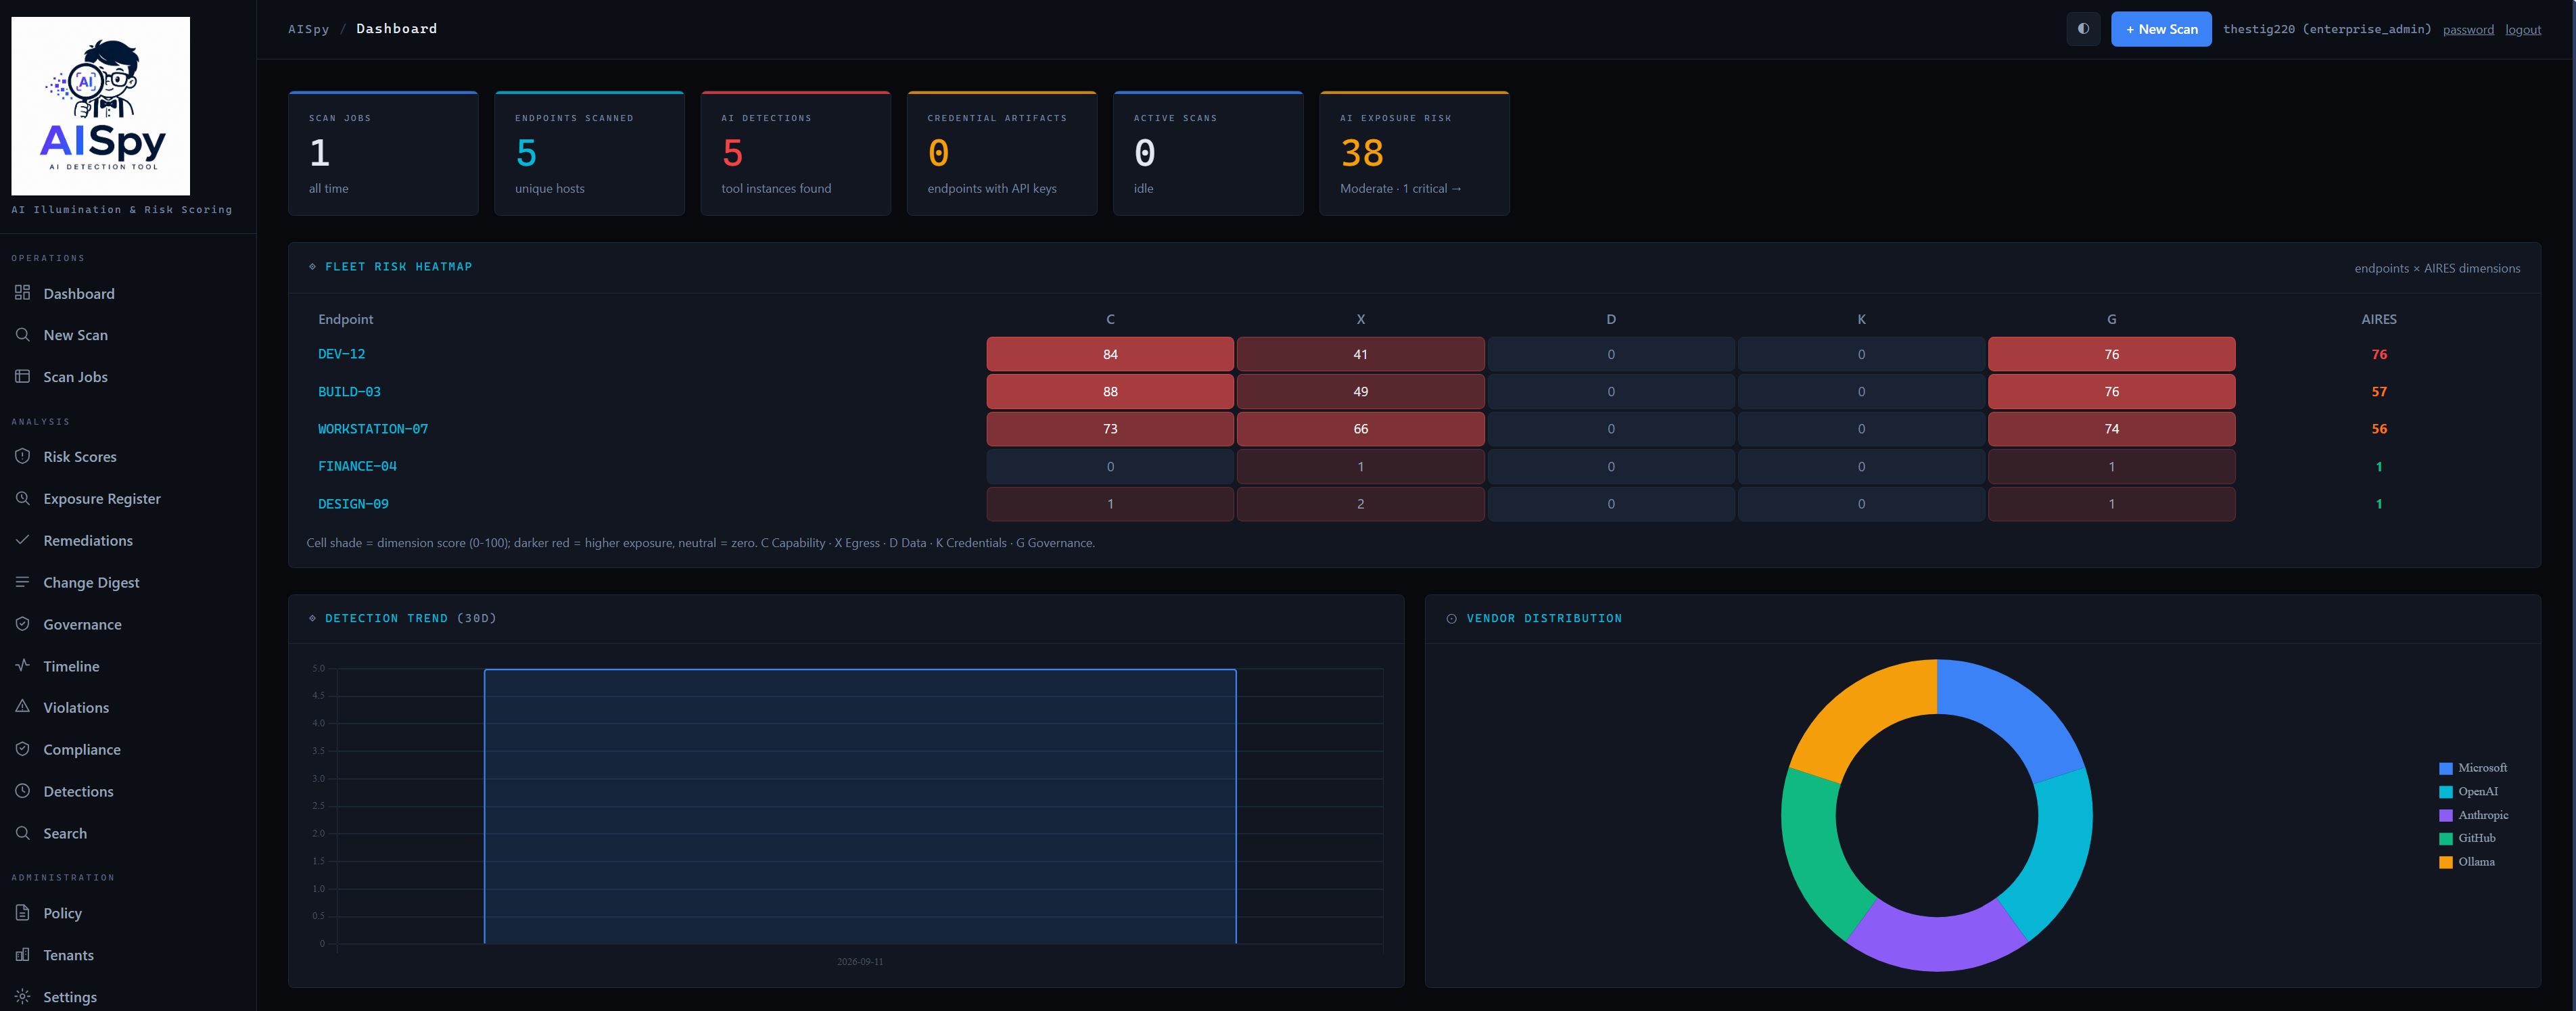Open the BUILD-03 endpoint link
Viewport: 2576px width, 1011px height.
click(x=349, y=392)
